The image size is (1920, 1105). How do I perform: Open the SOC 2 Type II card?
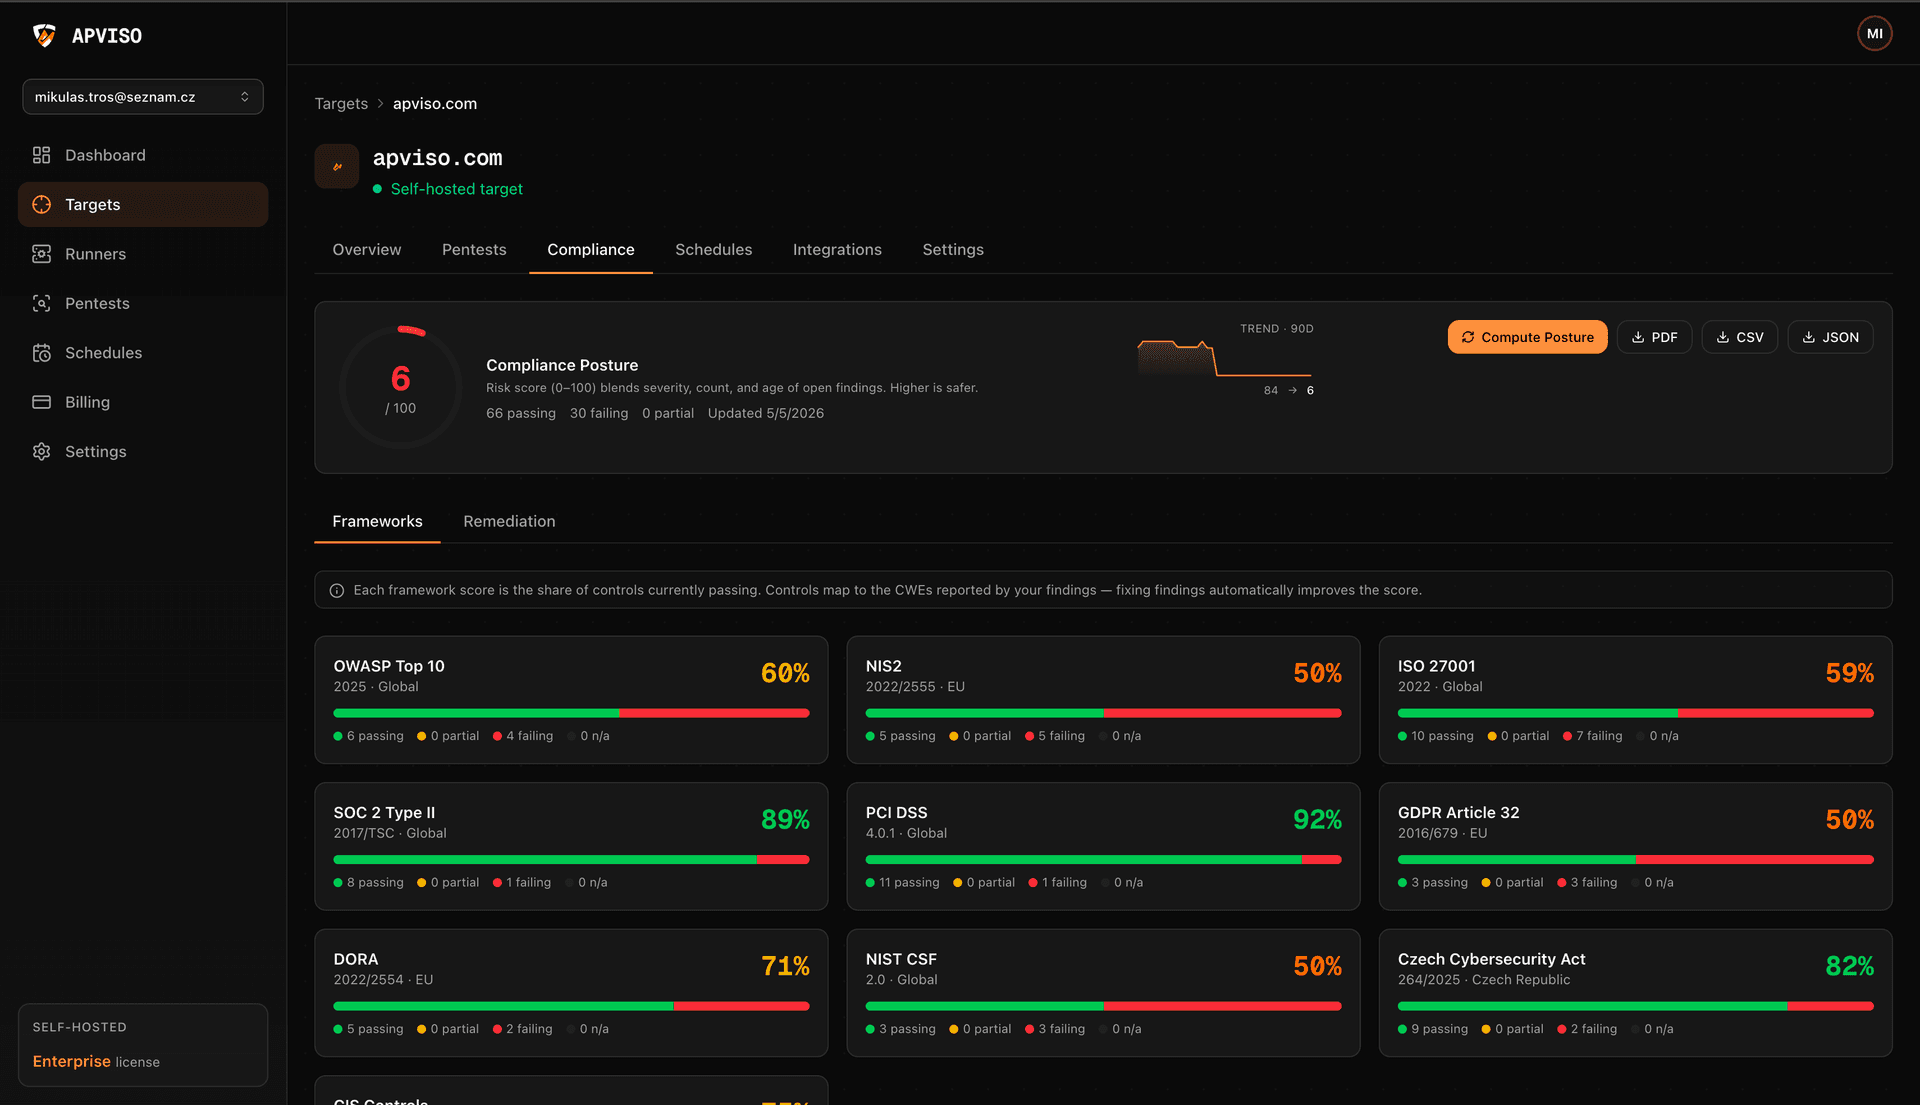tap(571, 846)
